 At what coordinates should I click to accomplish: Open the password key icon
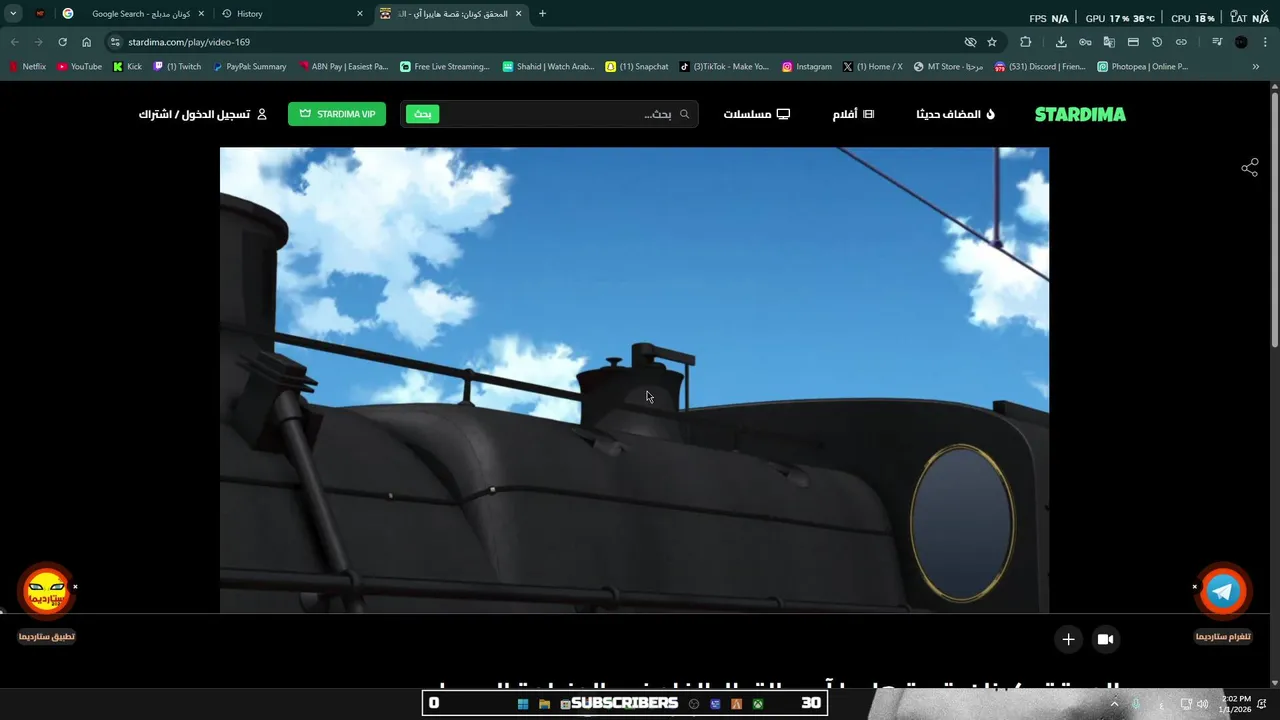coord(1085,42)
